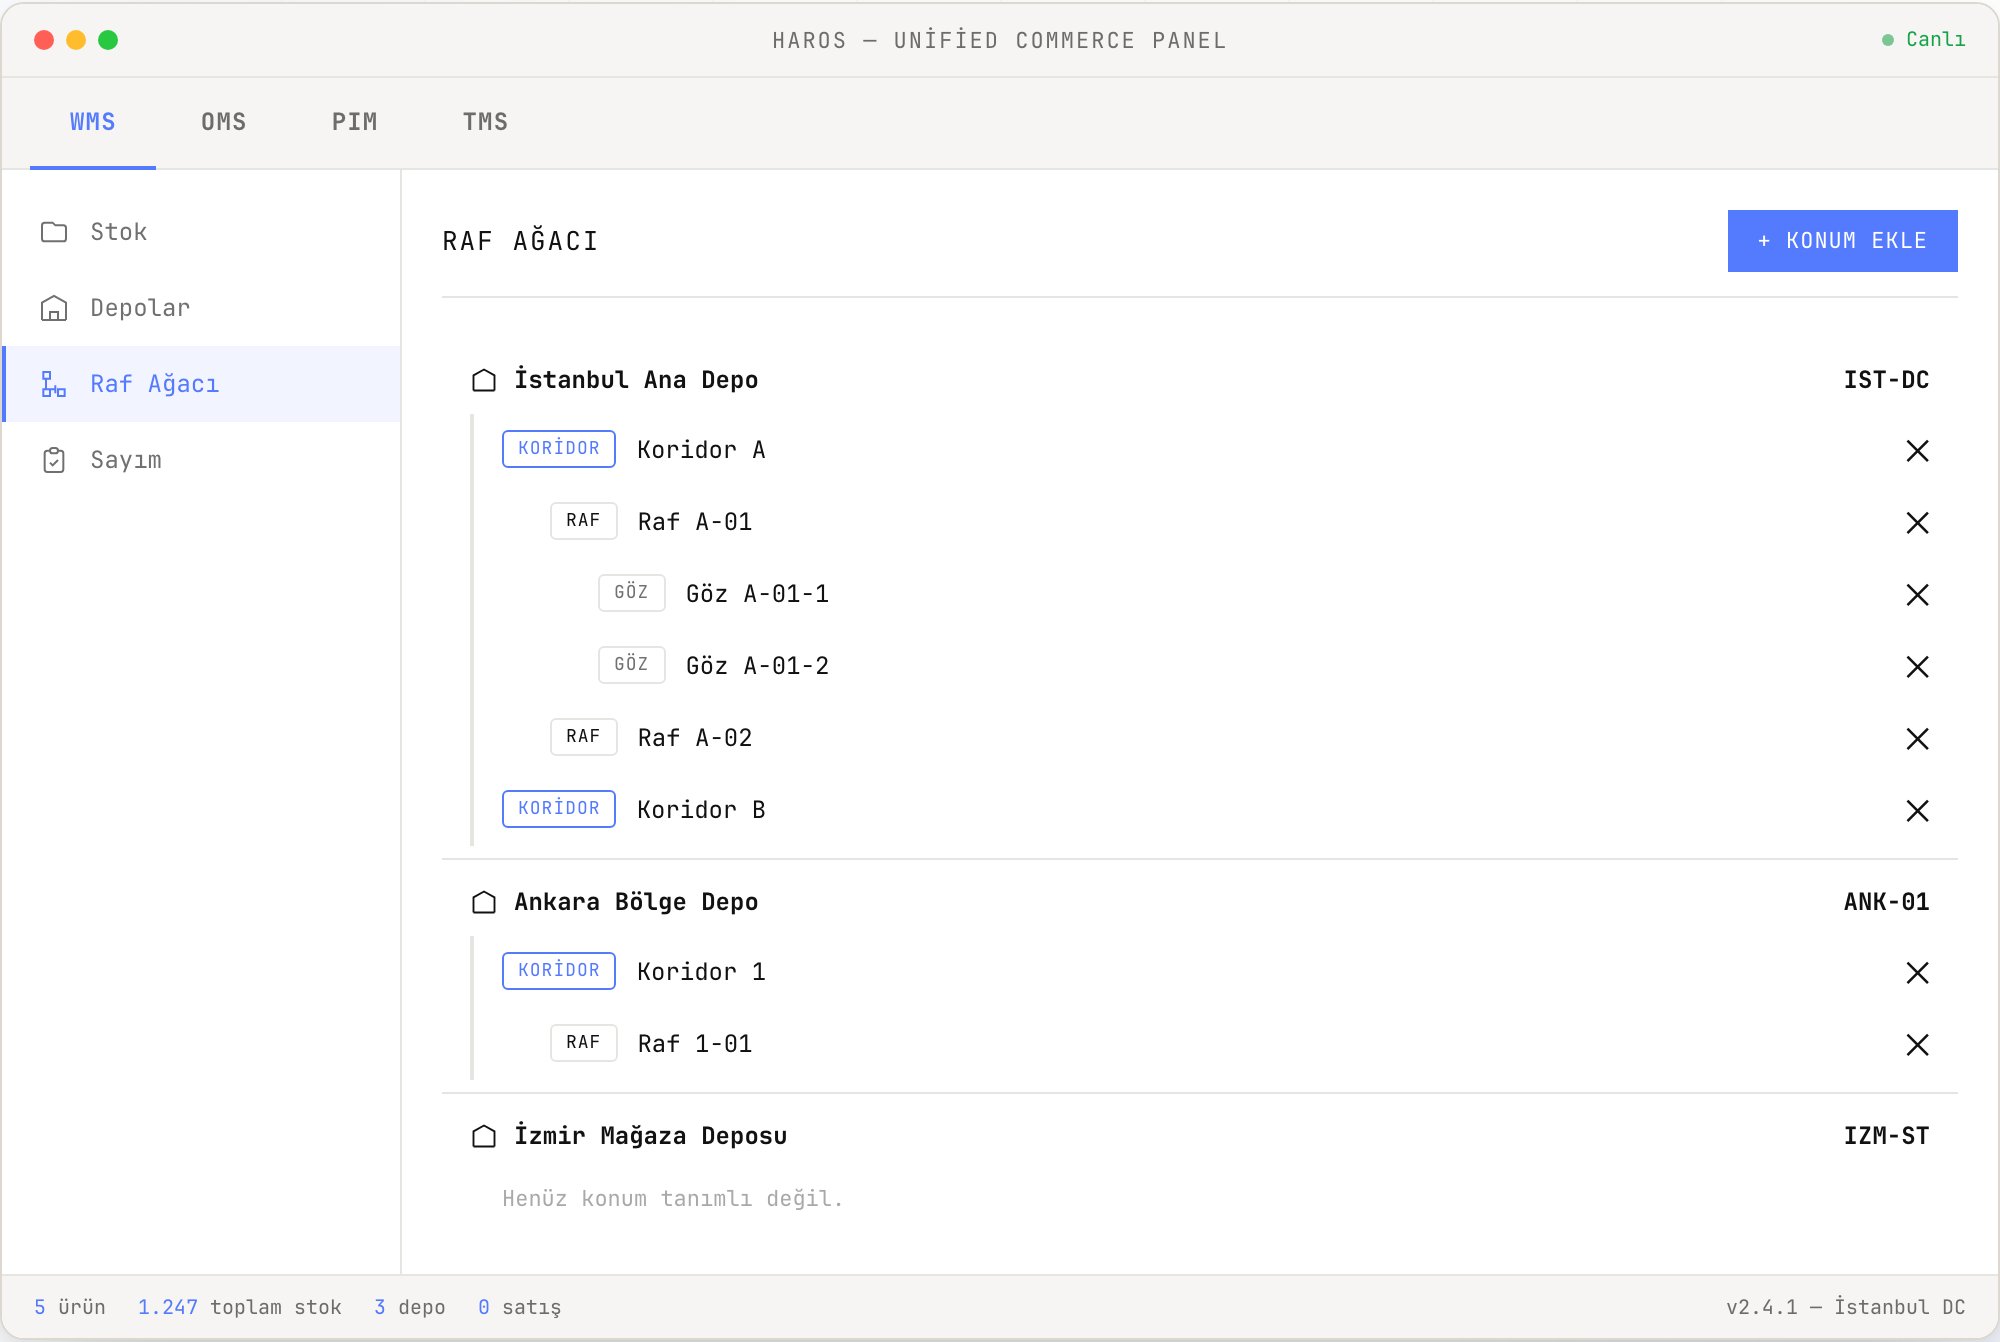Collapse the Ankara Bölge Depo node

(1200, 902)
